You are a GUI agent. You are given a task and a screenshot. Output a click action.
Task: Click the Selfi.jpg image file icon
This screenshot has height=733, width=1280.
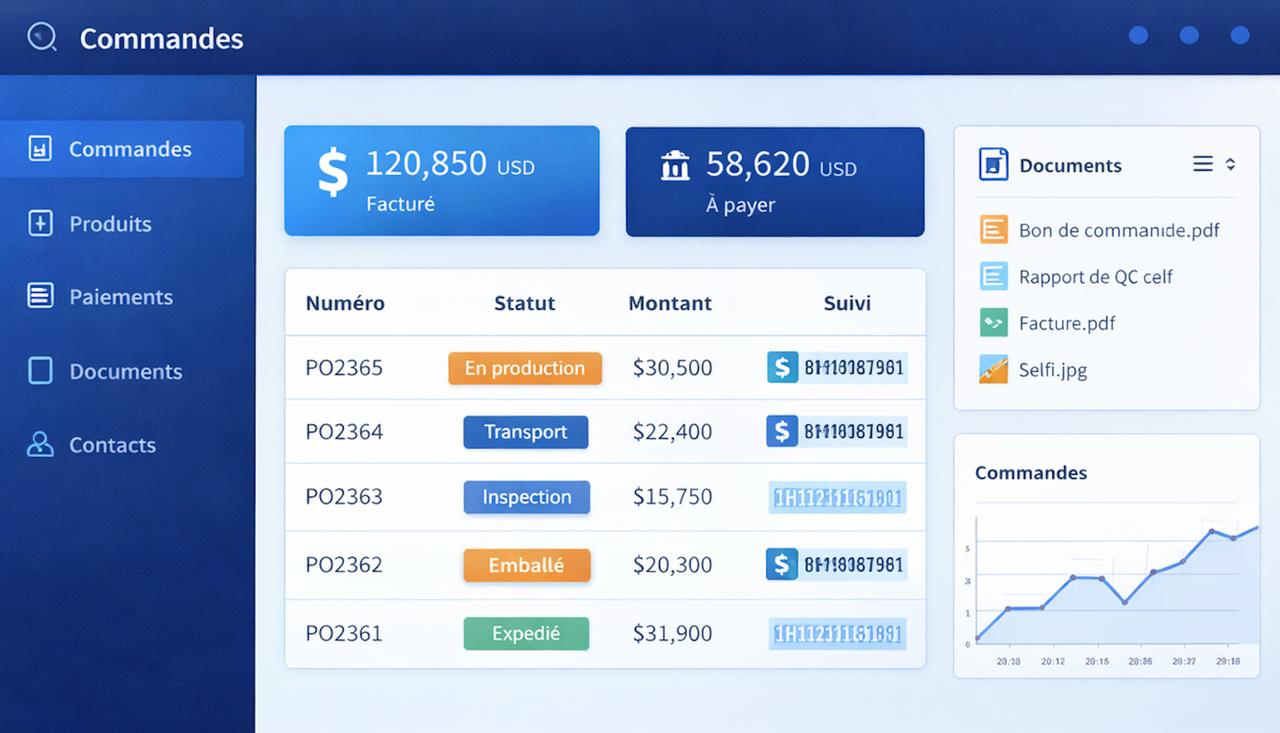pyautogui.click(x=993, y=370)
